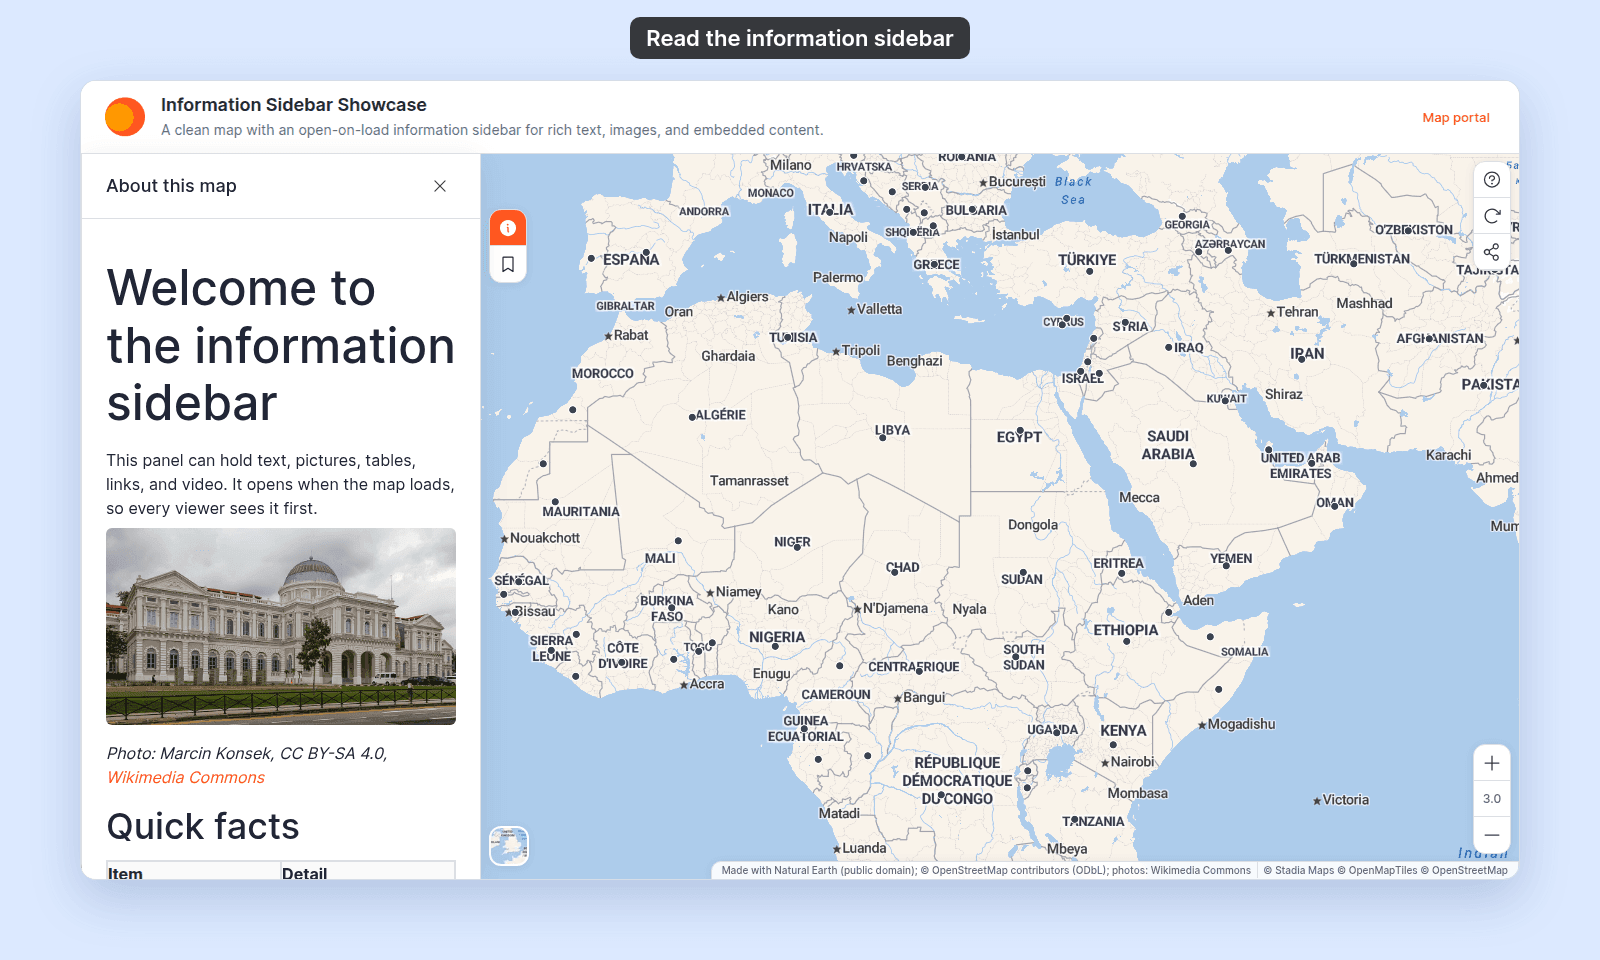Image resolution: width=1600 pixels, height=960 pixels.
Task: Click the Tamanrasset city label
Action: click(x=749, y=481)
